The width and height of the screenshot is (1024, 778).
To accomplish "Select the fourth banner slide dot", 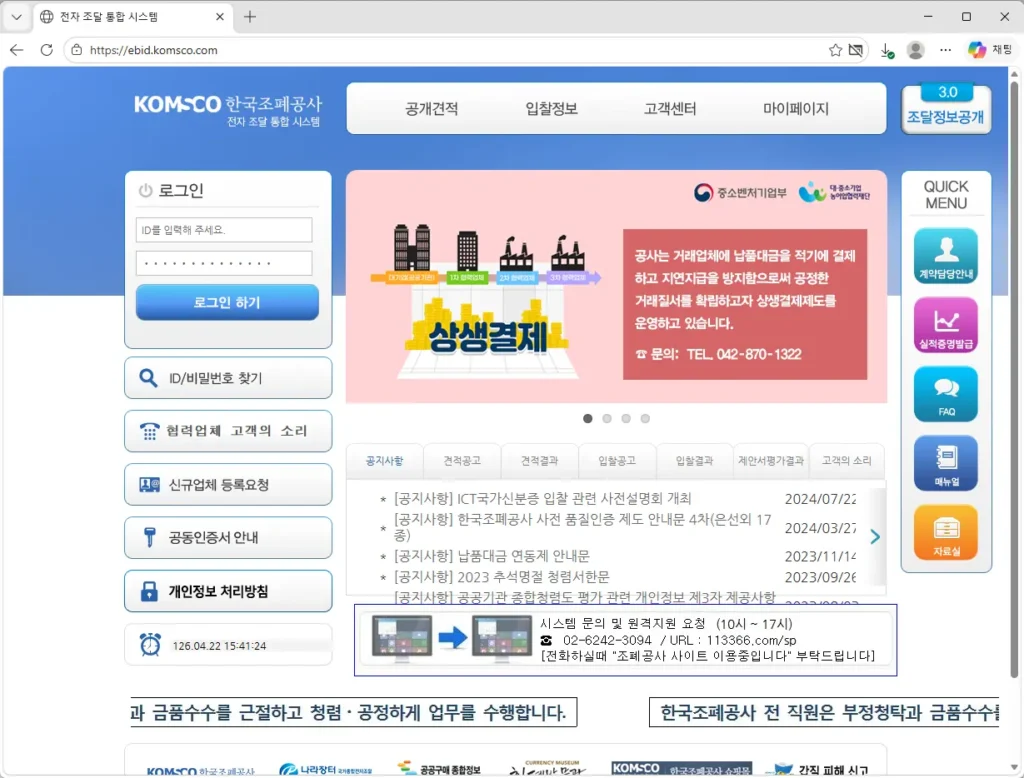I will coord(645,419).
